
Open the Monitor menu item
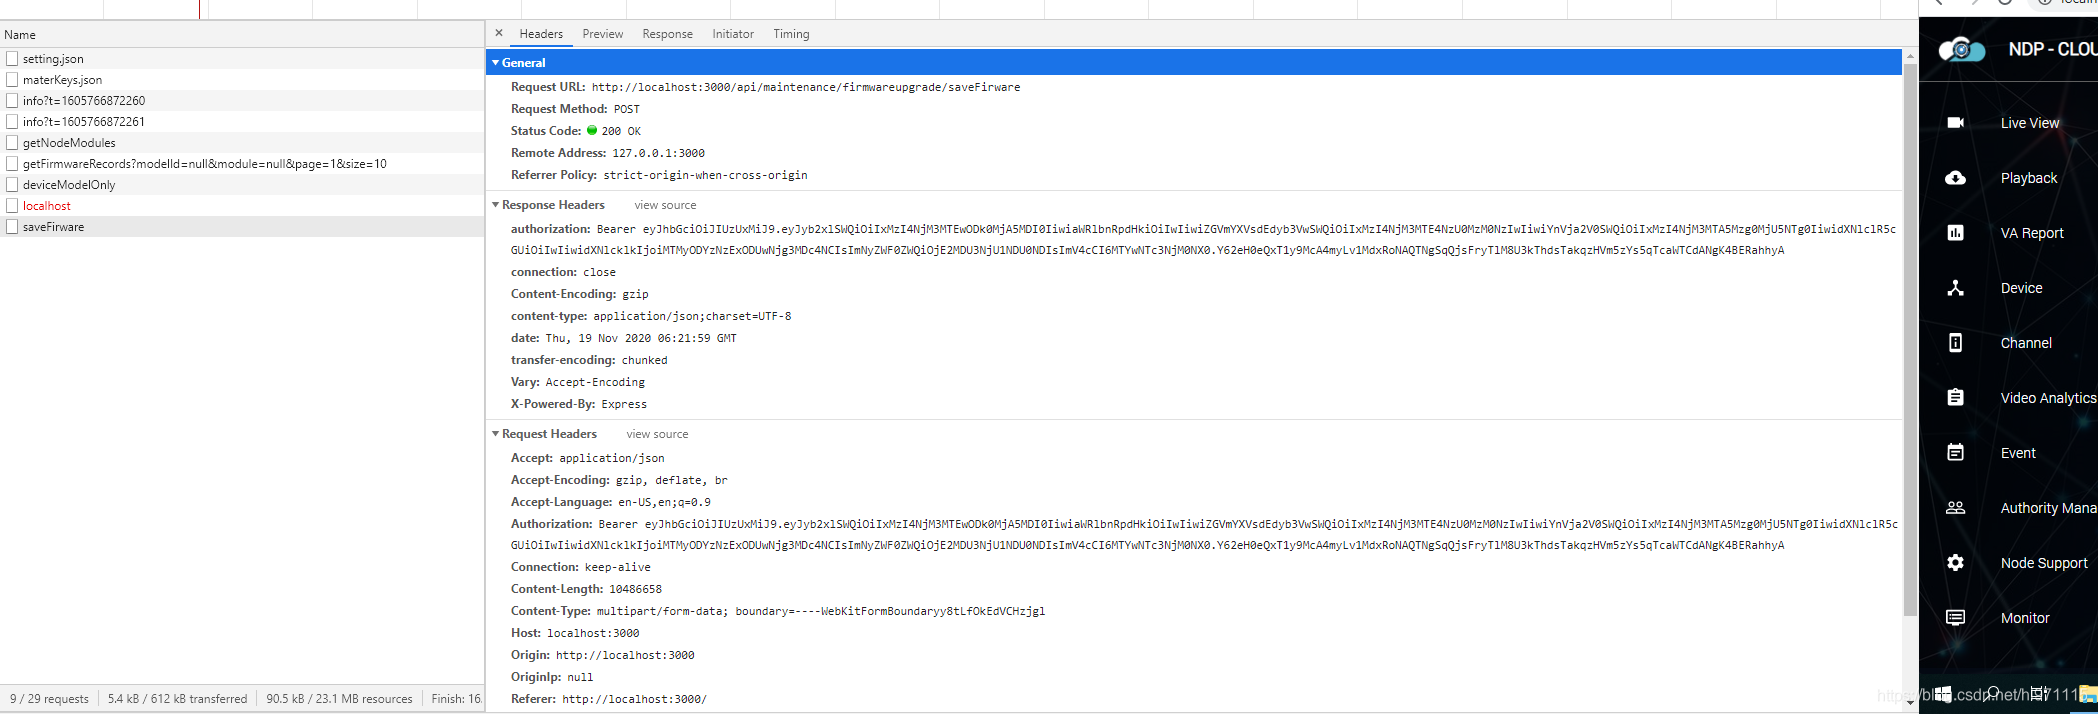tap(2025, 618)
